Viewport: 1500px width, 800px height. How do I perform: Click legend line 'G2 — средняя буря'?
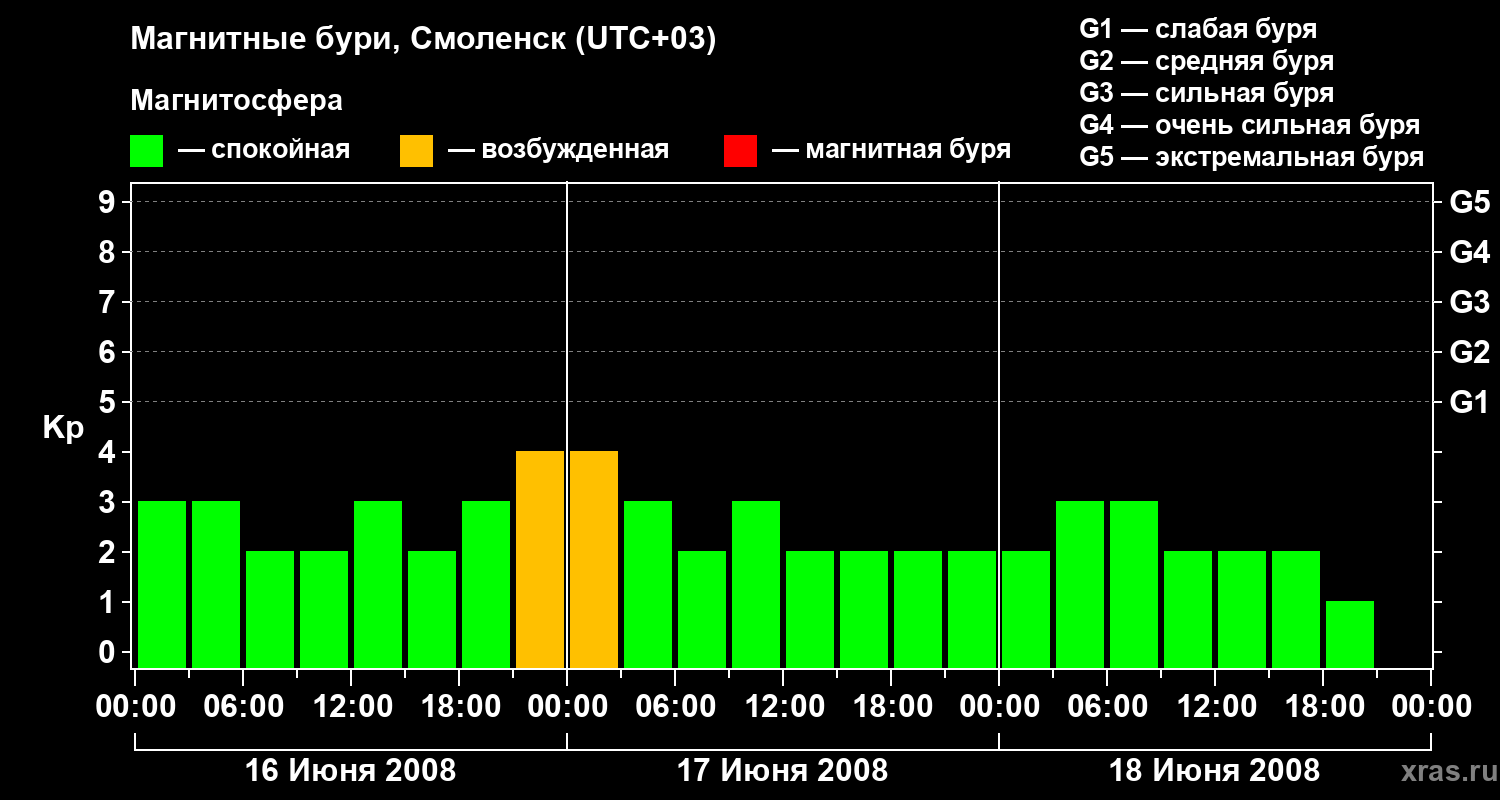tap(1207, 61)
